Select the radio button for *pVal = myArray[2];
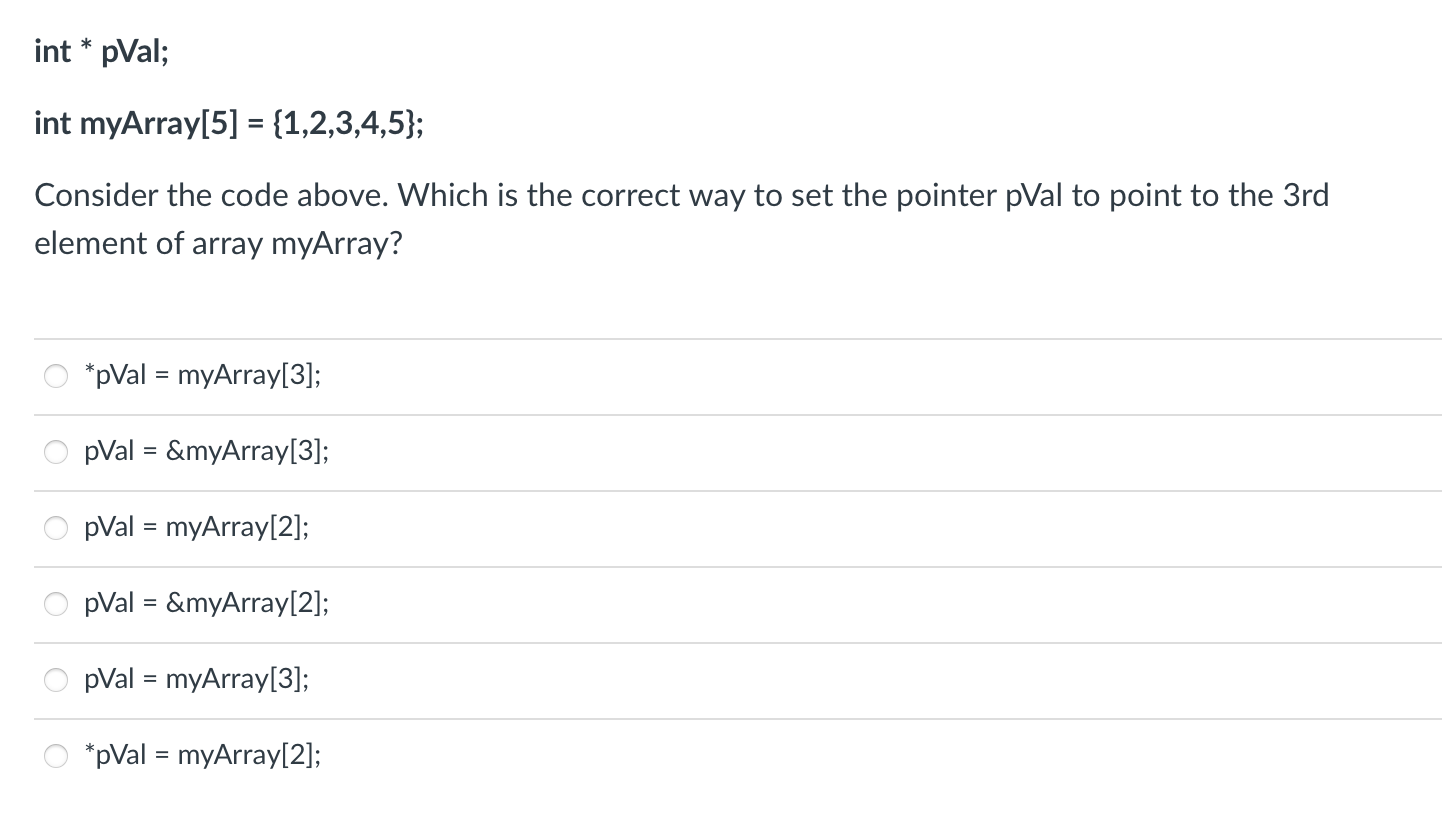This screenshot has height=820, width=1446. [56, 756]
